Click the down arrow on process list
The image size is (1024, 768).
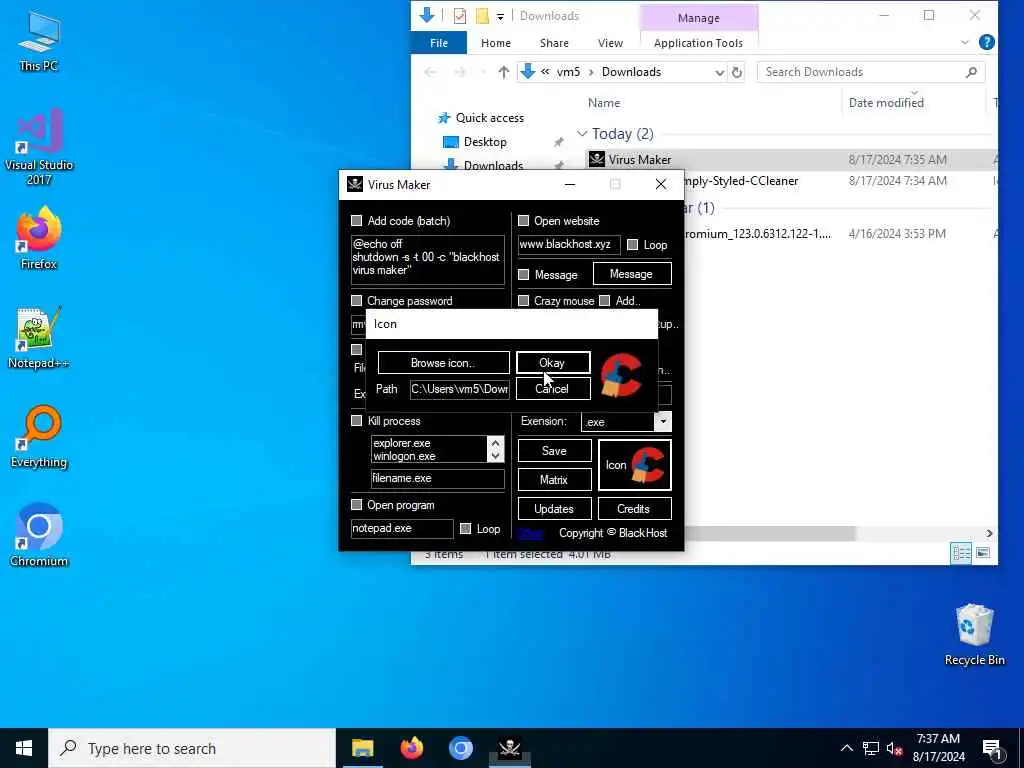(496, 456)
